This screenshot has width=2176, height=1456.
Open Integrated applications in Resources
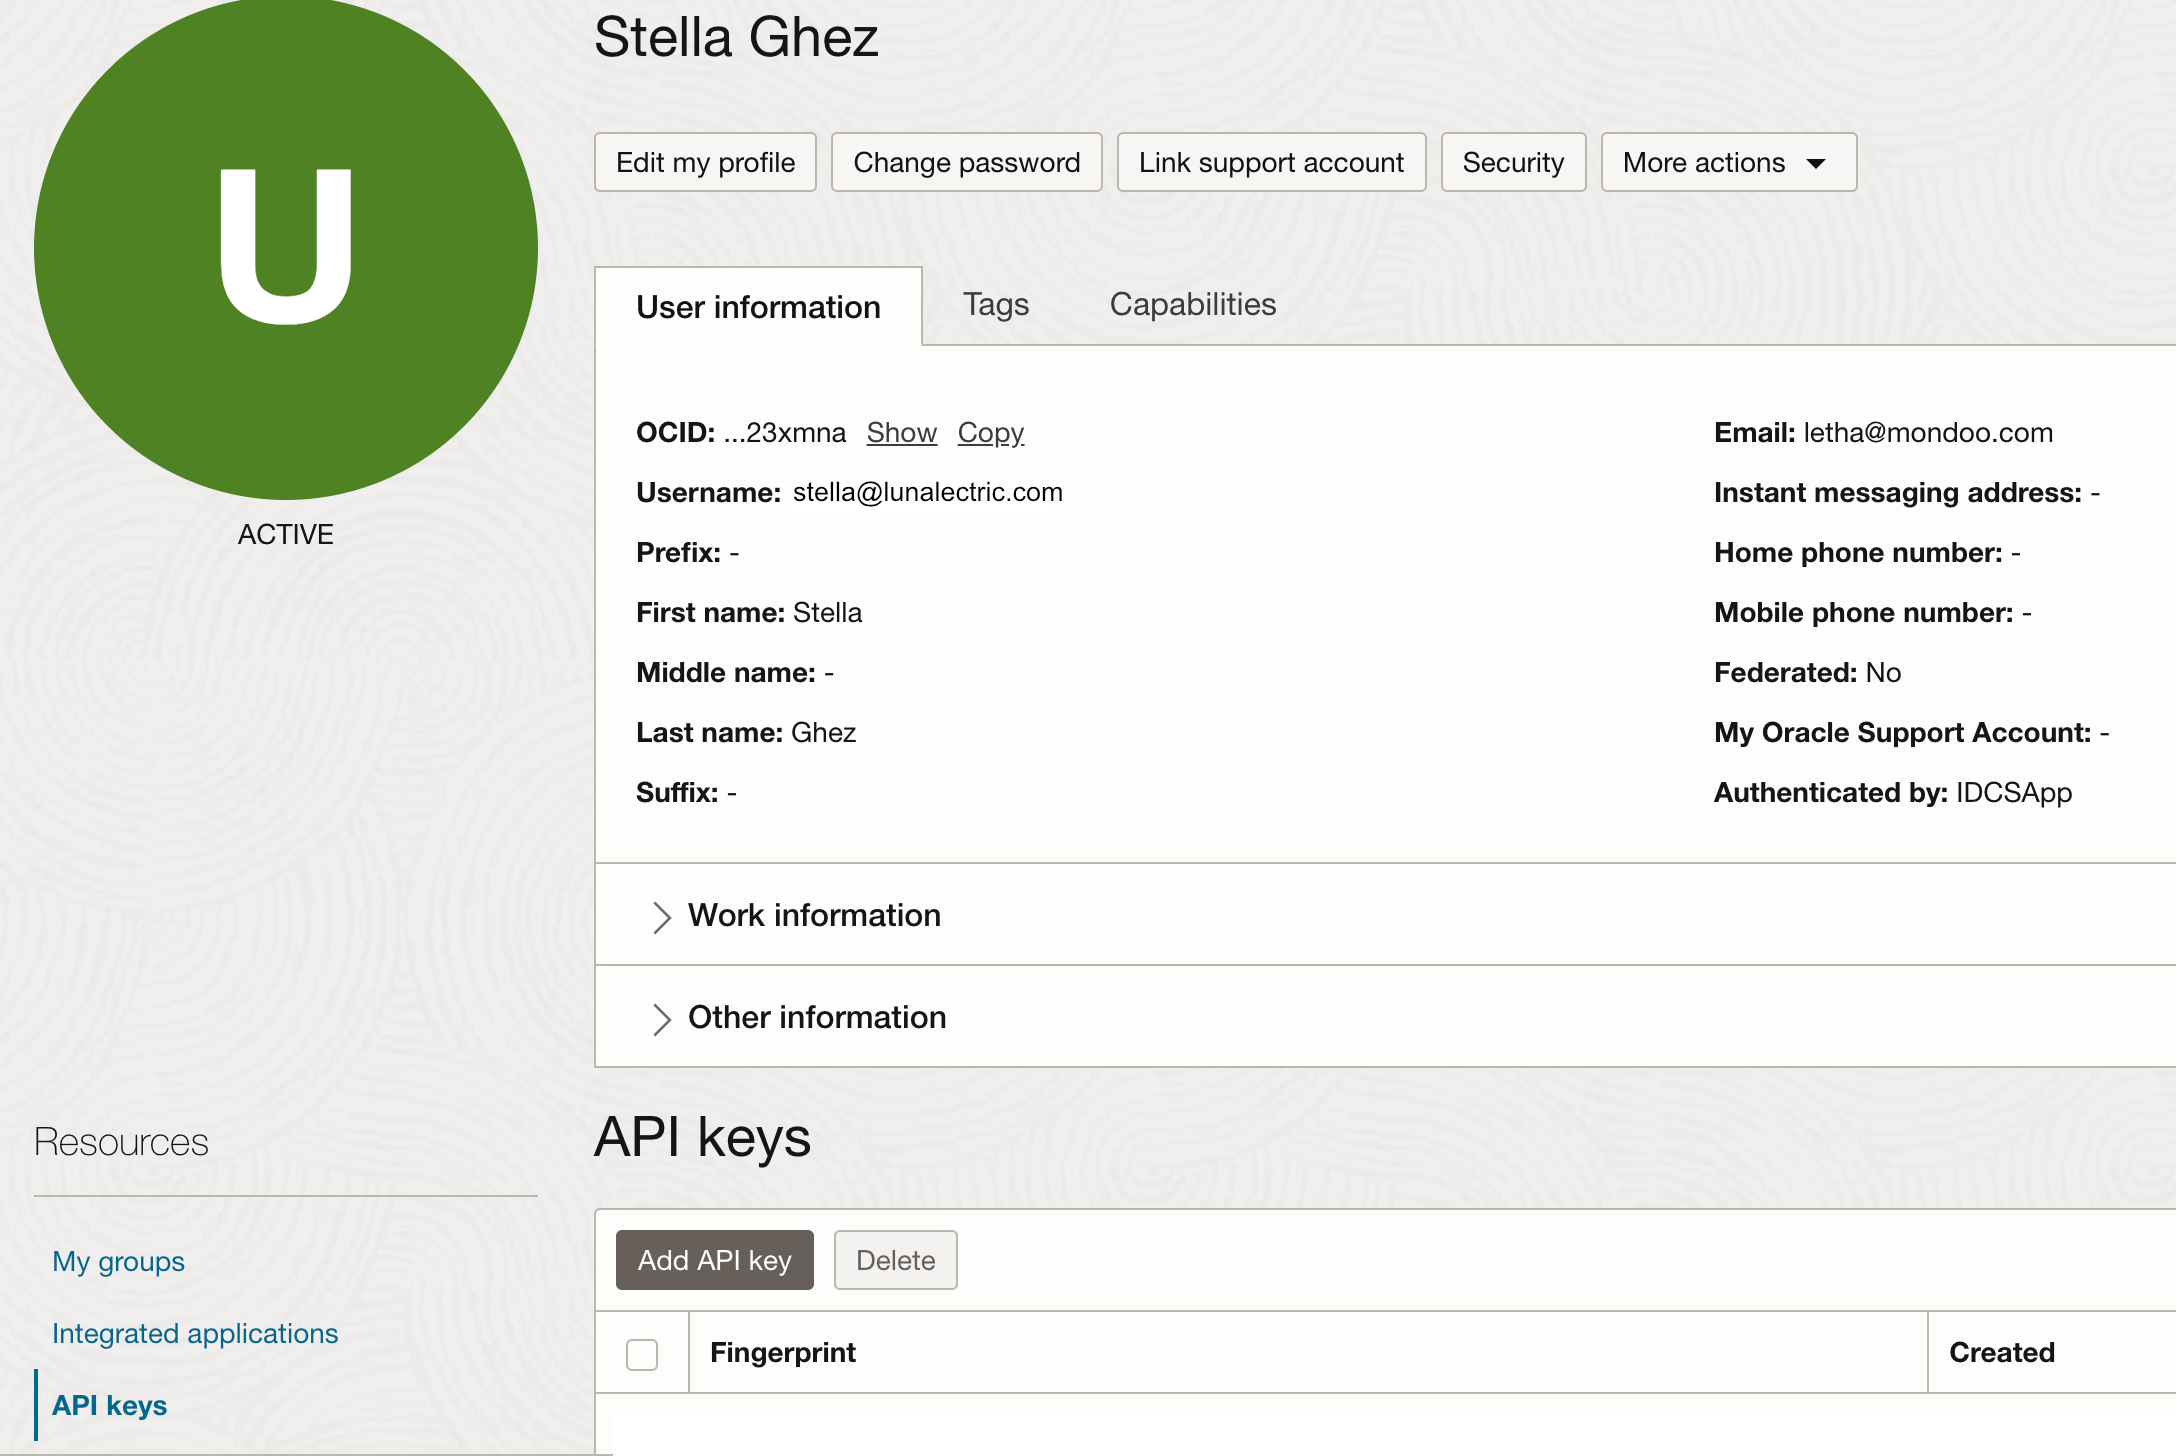(x=195, y=1333)
